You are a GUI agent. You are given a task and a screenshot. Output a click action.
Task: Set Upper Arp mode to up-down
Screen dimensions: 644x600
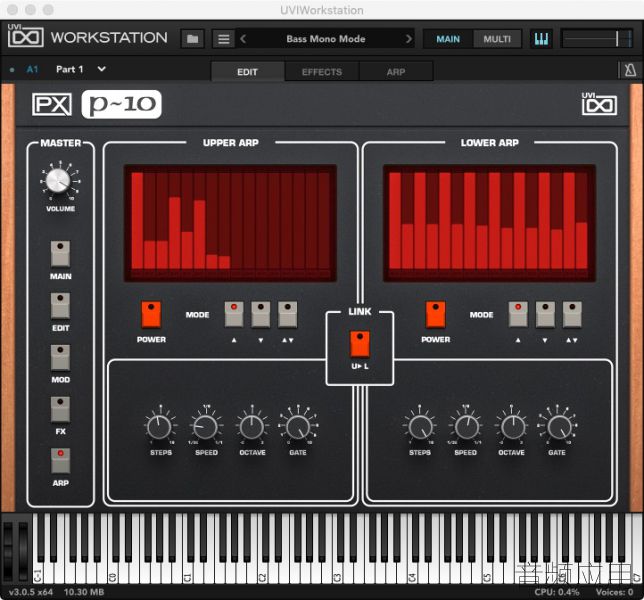[288, 315]
